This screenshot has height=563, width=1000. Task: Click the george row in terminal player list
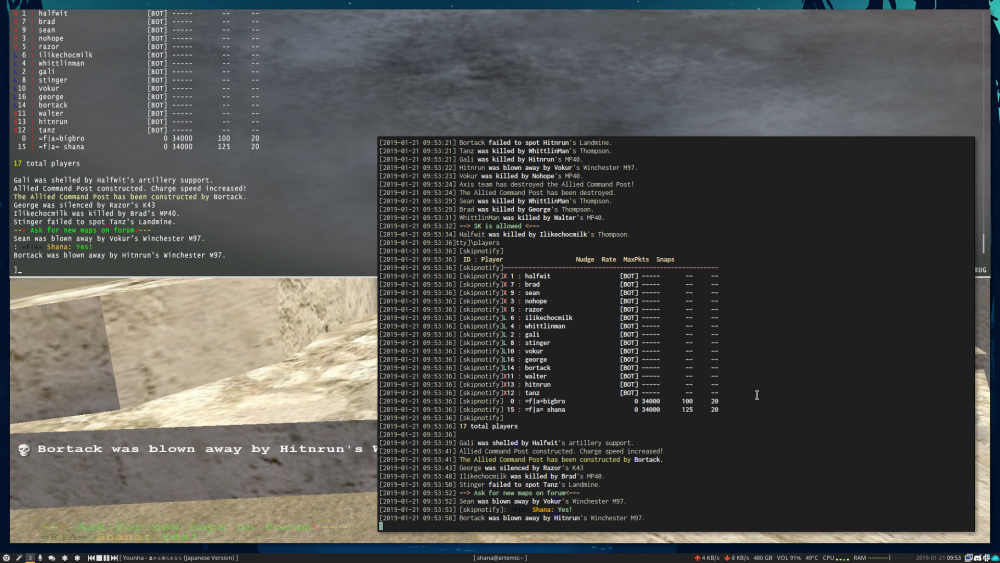pos(548,360)
